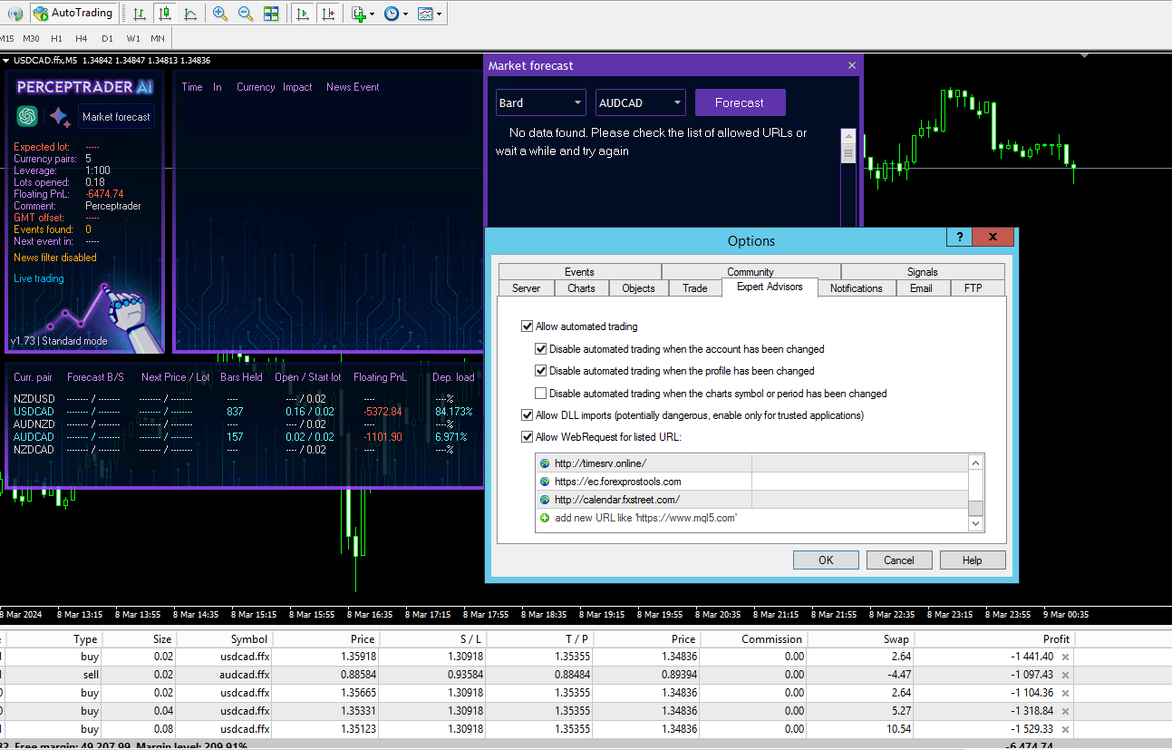1172x750 pixels.
Task: Toggle chart shift icon
Action: 327,13
